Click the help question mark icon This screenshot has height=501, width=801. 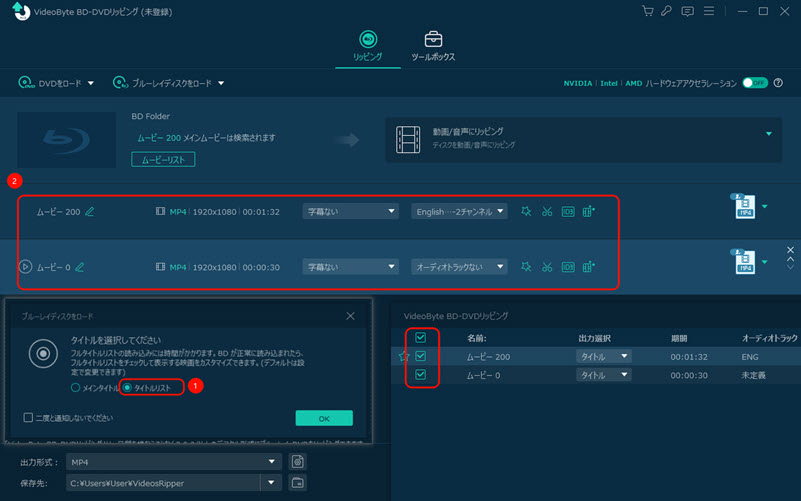click(778, 83)
